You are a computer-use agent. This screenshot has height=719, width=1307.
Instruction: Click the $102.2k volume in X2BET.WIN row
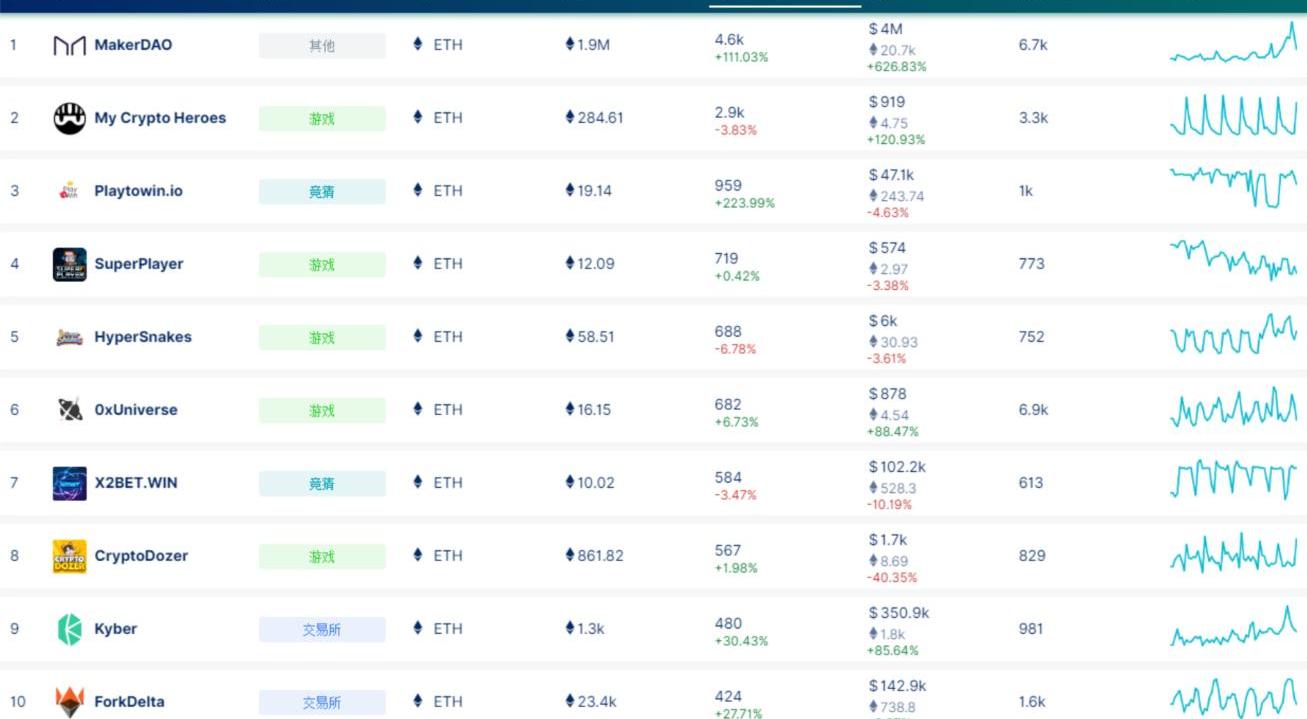coord(897,467)
